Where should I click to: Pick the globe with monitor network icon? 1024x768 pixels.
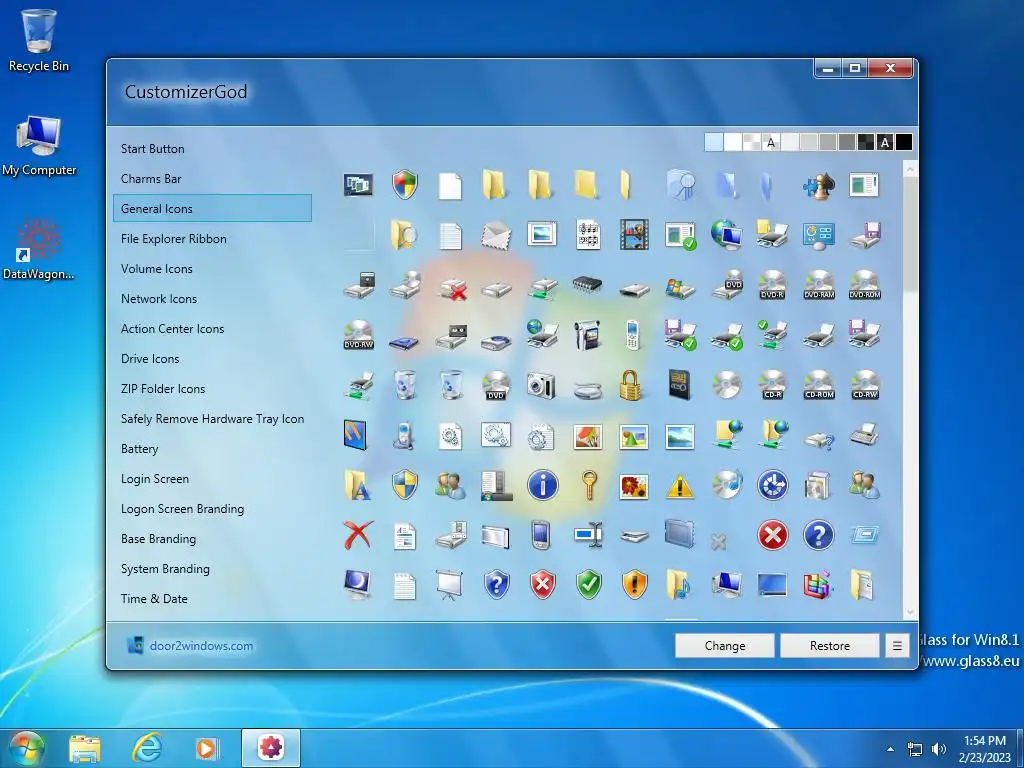(726, 234)
